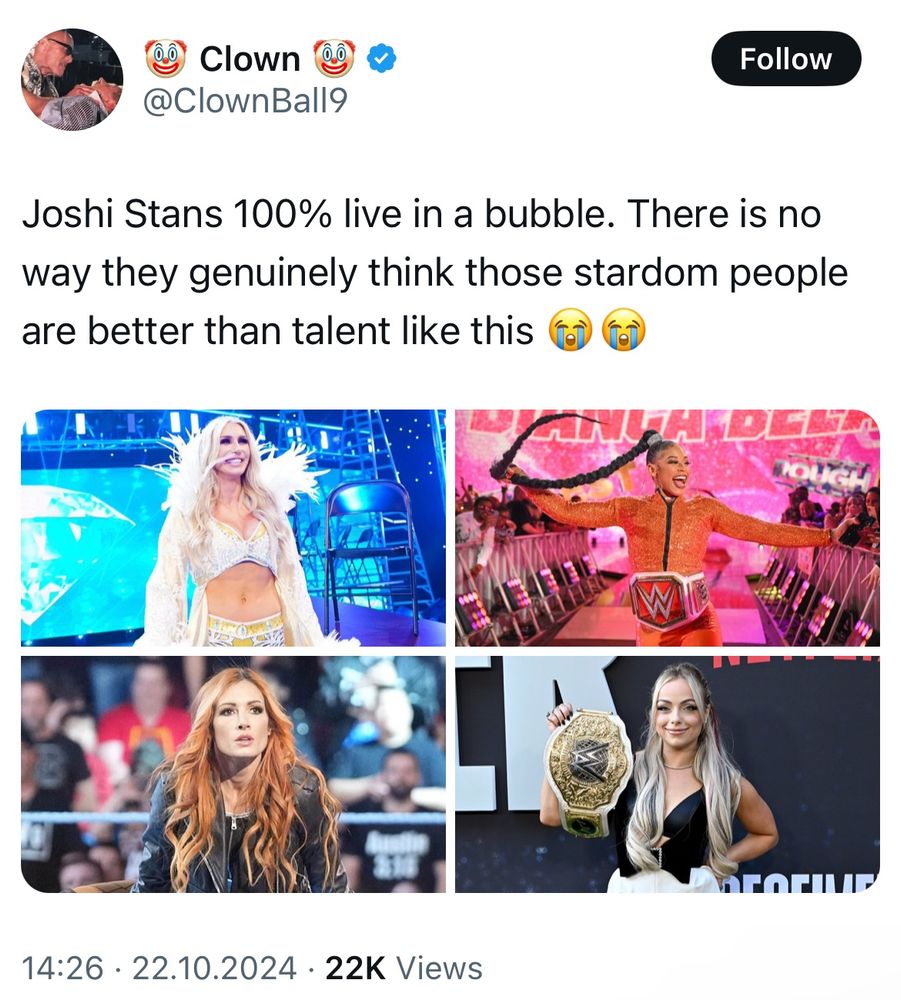Open photo of woman in orange swinging braid
Image resolution: width=901 pixels, height=1000 pixels.
coord(667,528)
